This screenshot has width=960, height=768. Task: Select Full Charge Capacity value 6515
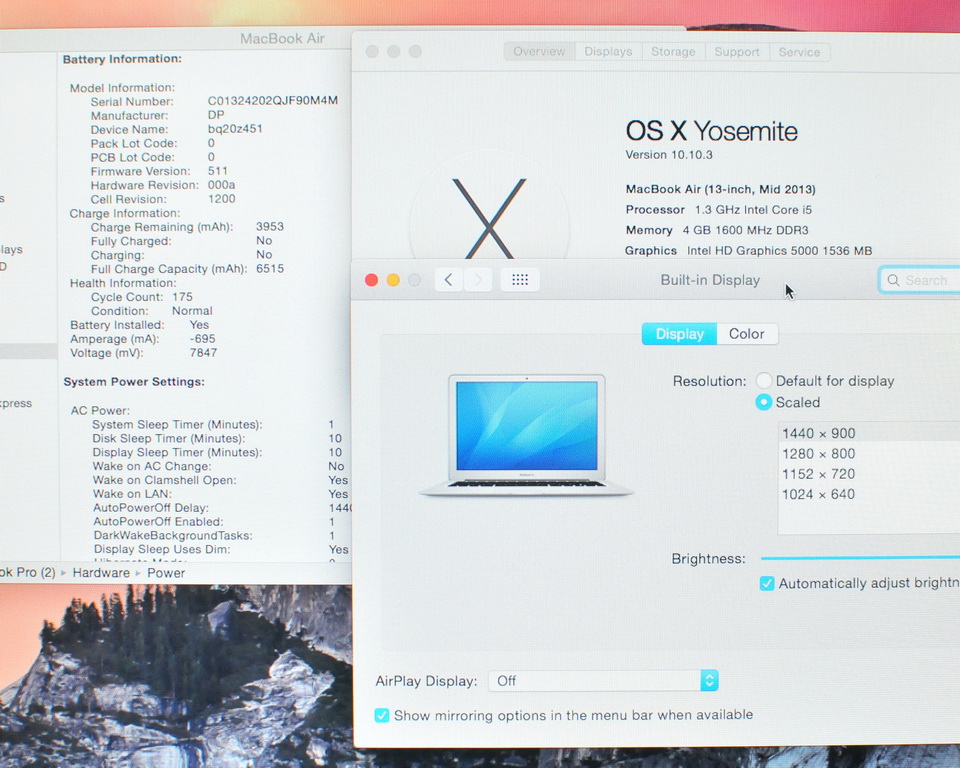point(269,268)
